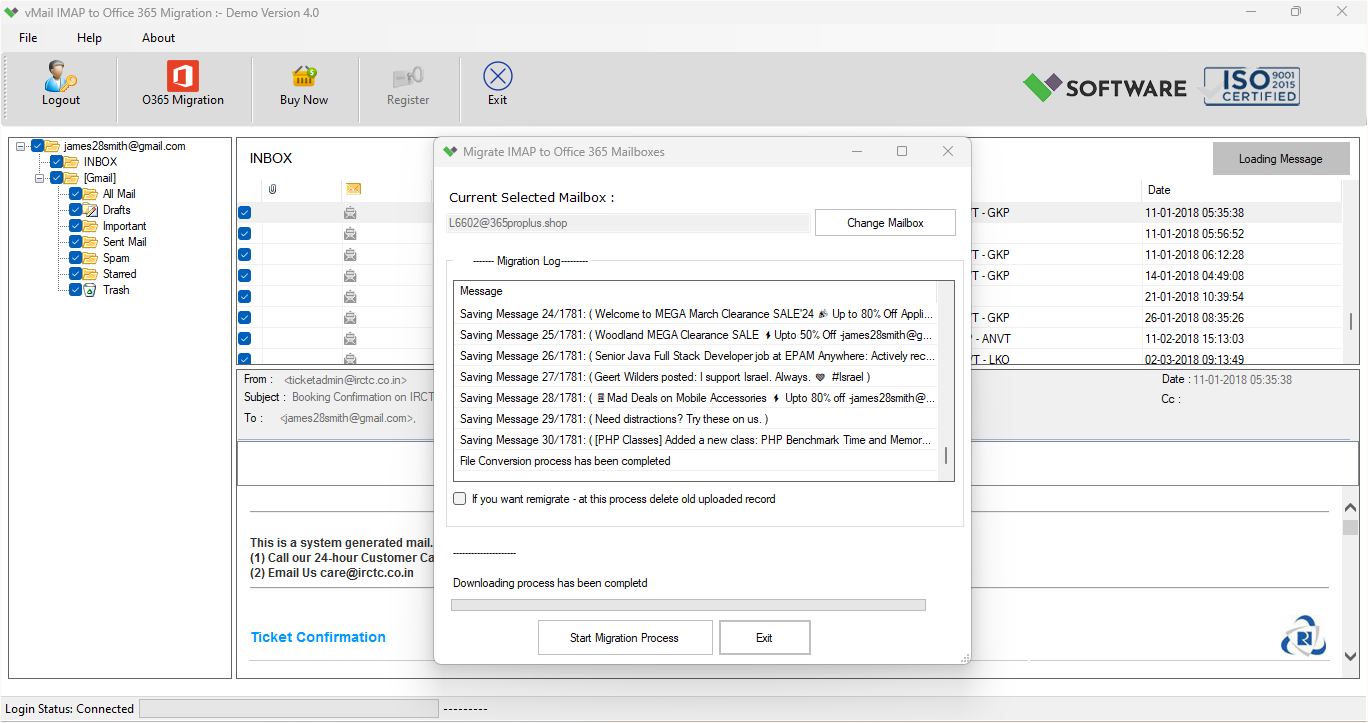Click envelope icon in 11-01-2018 06:12:28 row

click(350, 254)
